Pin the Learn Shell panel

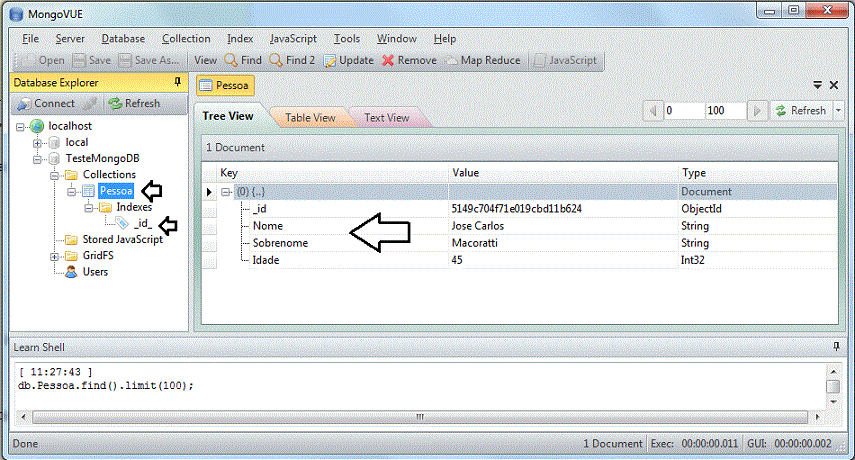click(836, 347)
